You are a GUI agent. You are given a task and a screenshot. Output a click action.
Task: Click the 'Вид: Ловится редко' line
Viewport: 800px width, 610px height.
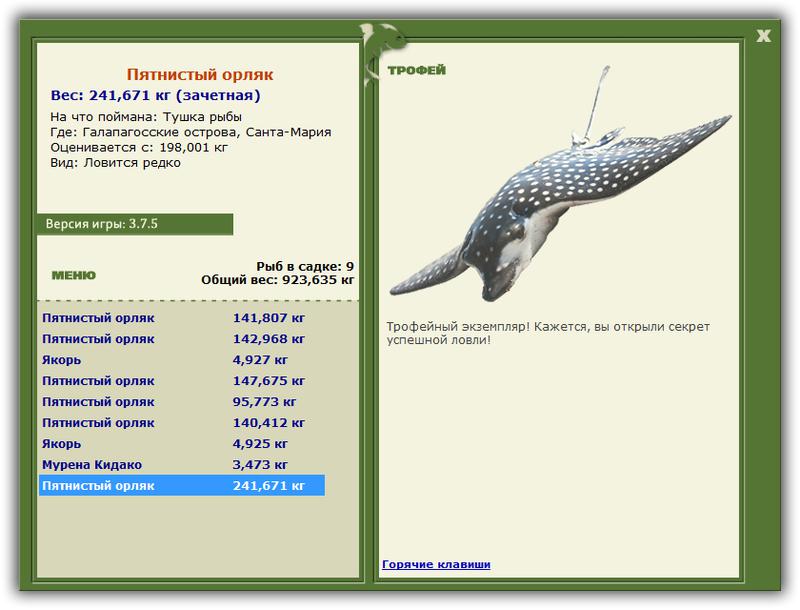pos(115,163)
